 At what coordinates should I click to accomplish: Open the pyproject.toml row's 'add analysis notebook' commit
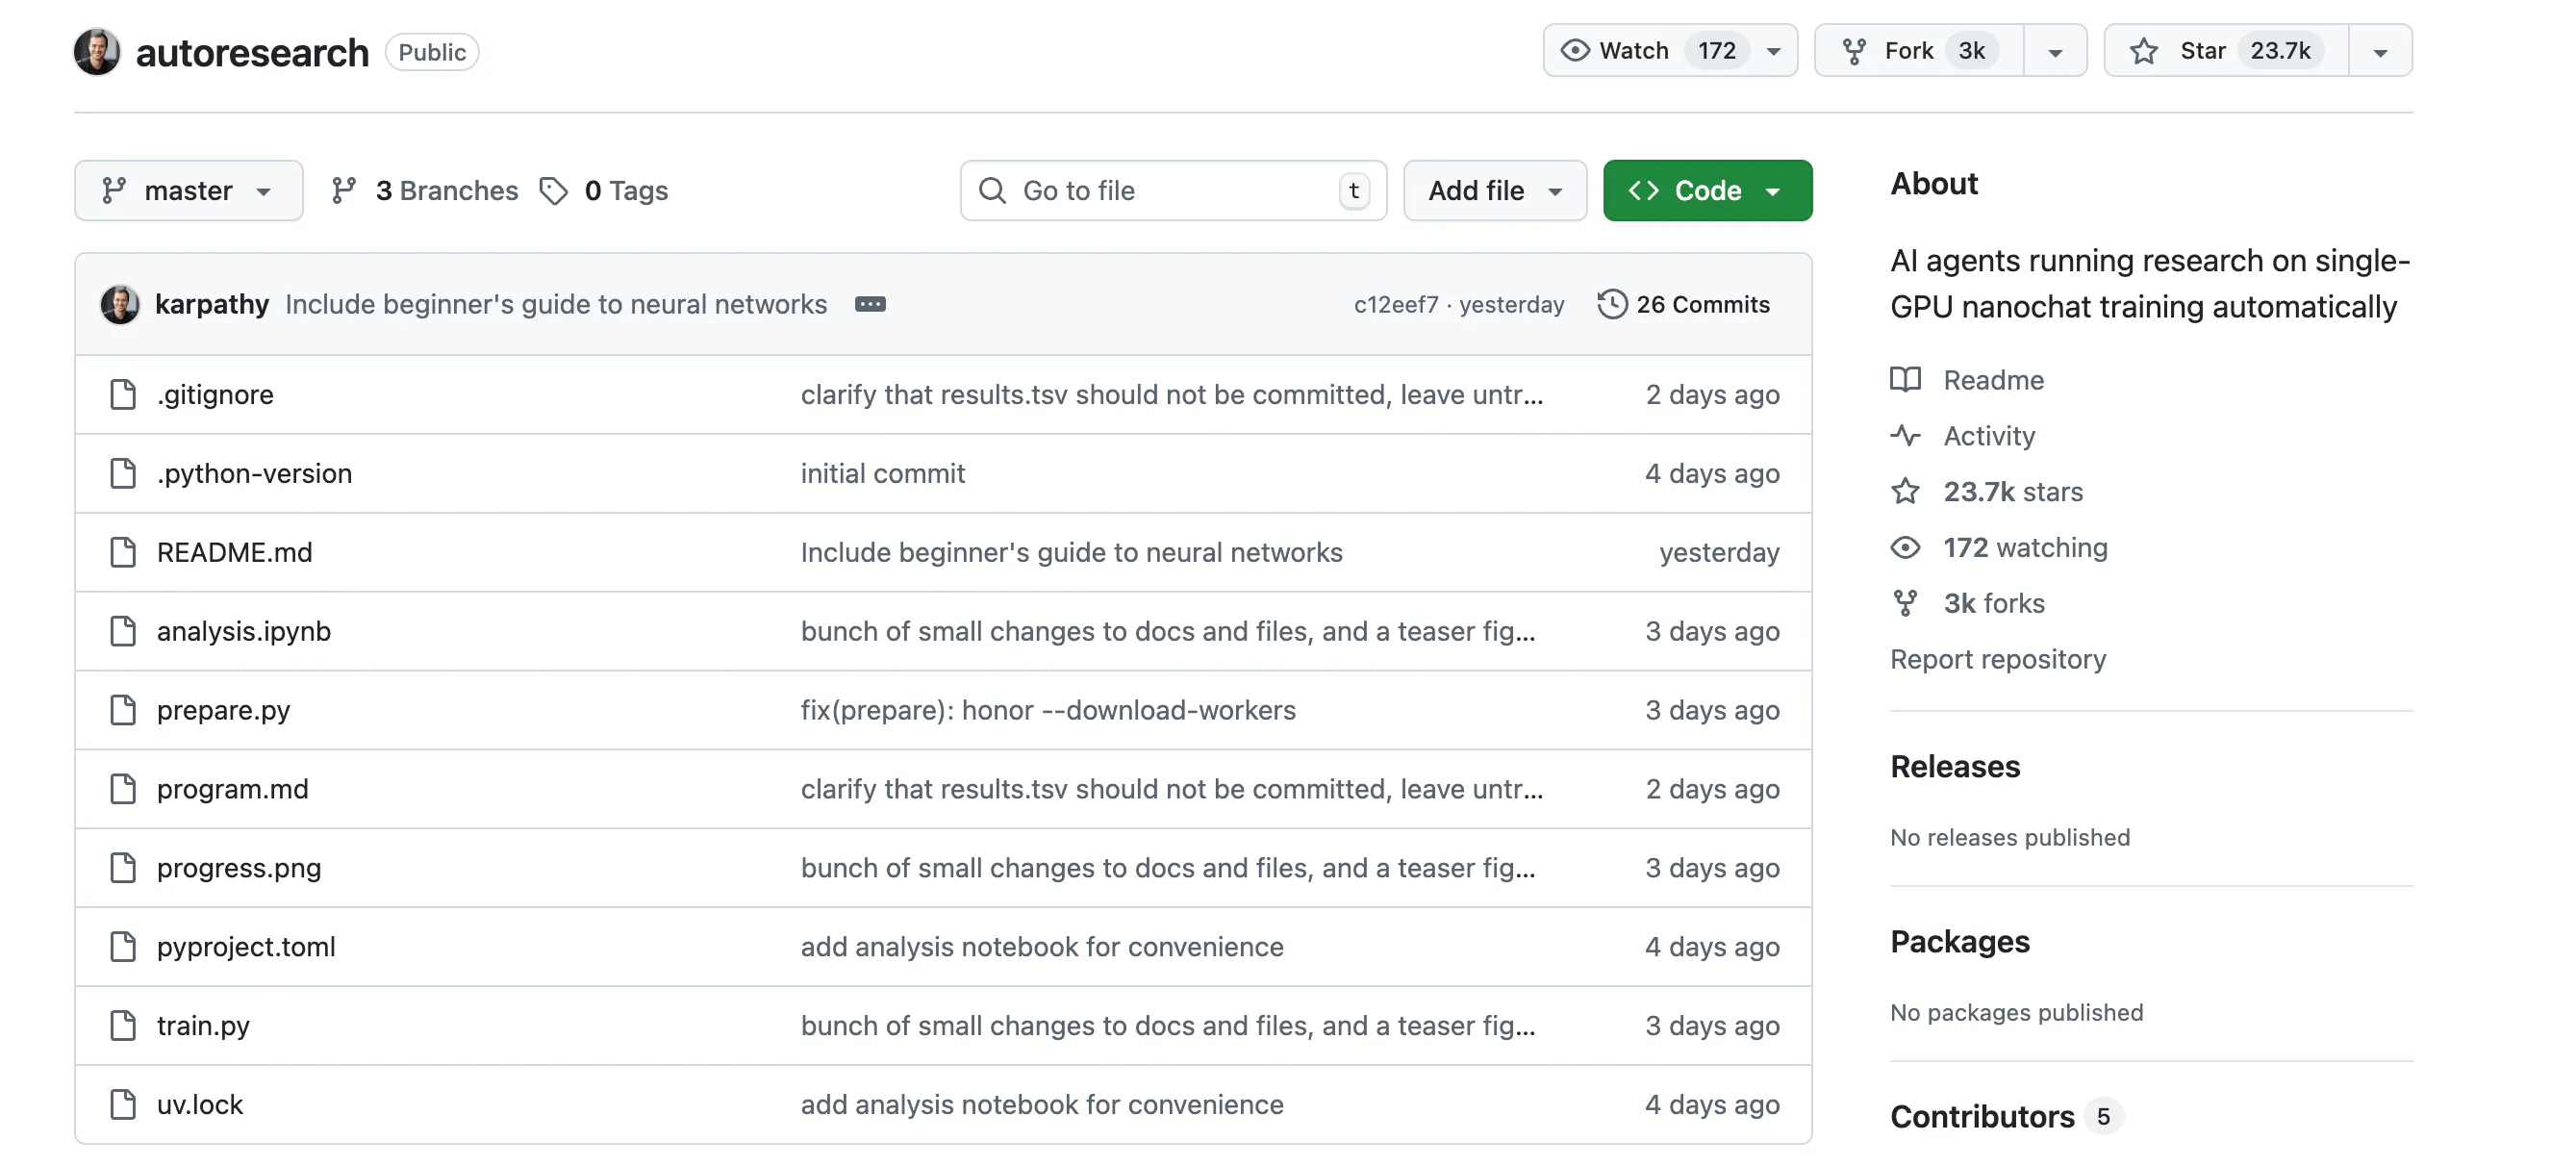coord(1042,946)
